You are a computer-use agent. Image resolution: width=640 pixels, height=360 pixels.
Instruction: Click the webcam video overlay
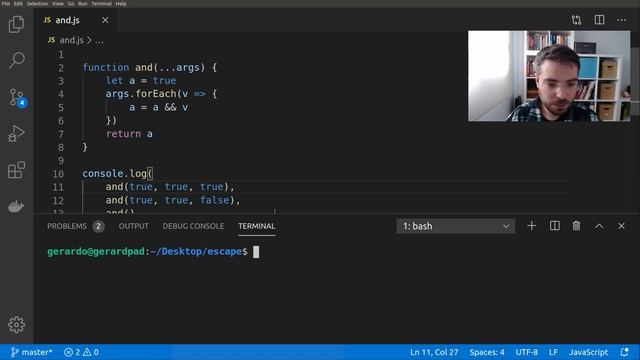click(x=549, y=76)
